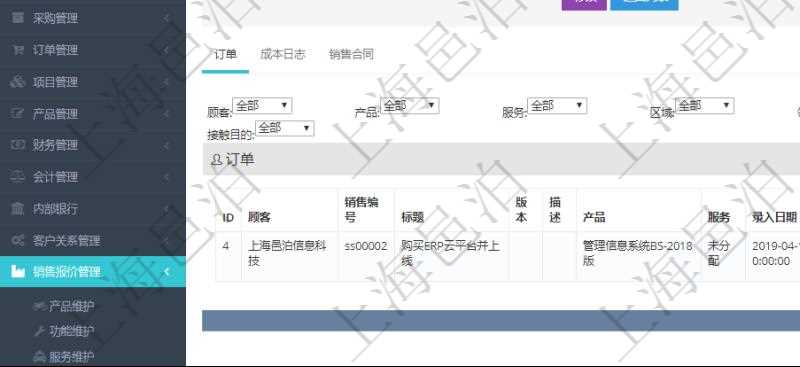Click the blue-gray bar below the table
The image size is (800, 367).
(501, 321)
